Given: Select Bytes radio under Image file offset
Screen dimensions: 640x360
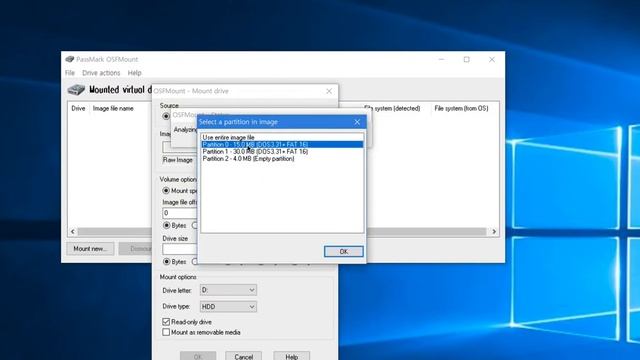Looking at the screenshot, I should coord(167,225).
